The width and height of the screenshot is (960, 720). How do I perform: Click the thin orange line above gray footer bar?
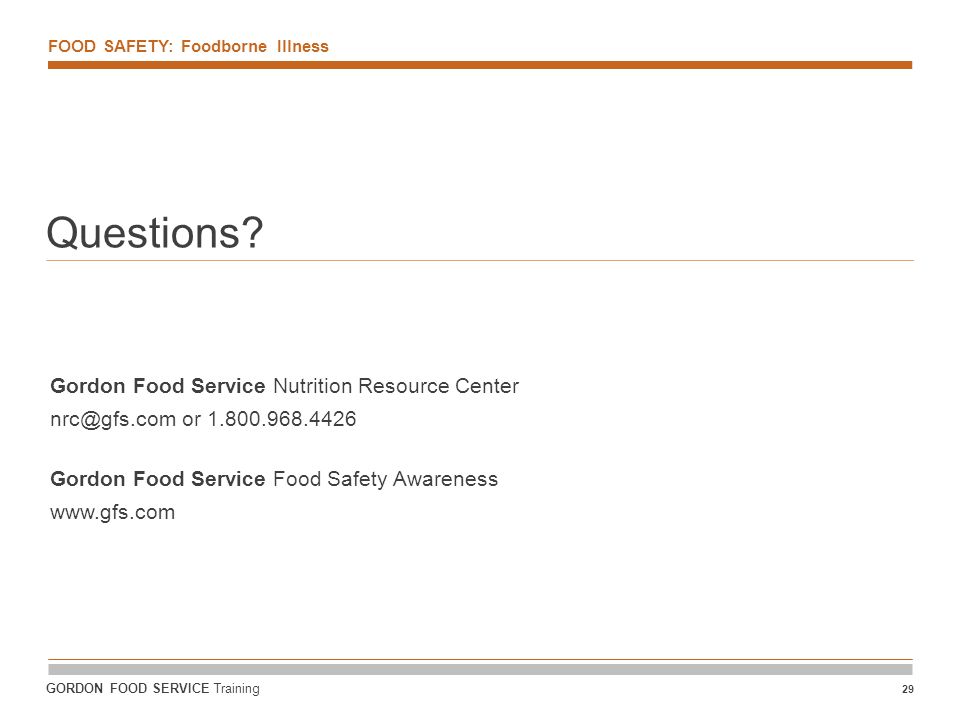pyautogui.click(x=480, y=659)
